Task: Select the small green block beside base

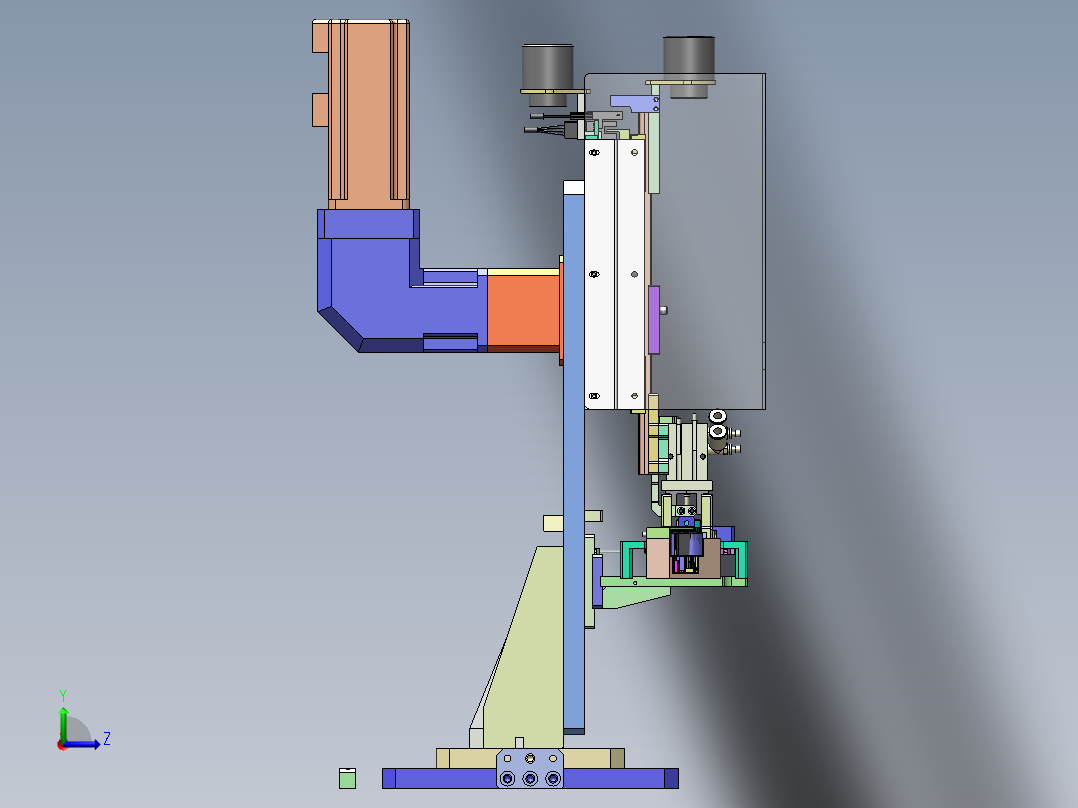Action: (x=347, y=778)
